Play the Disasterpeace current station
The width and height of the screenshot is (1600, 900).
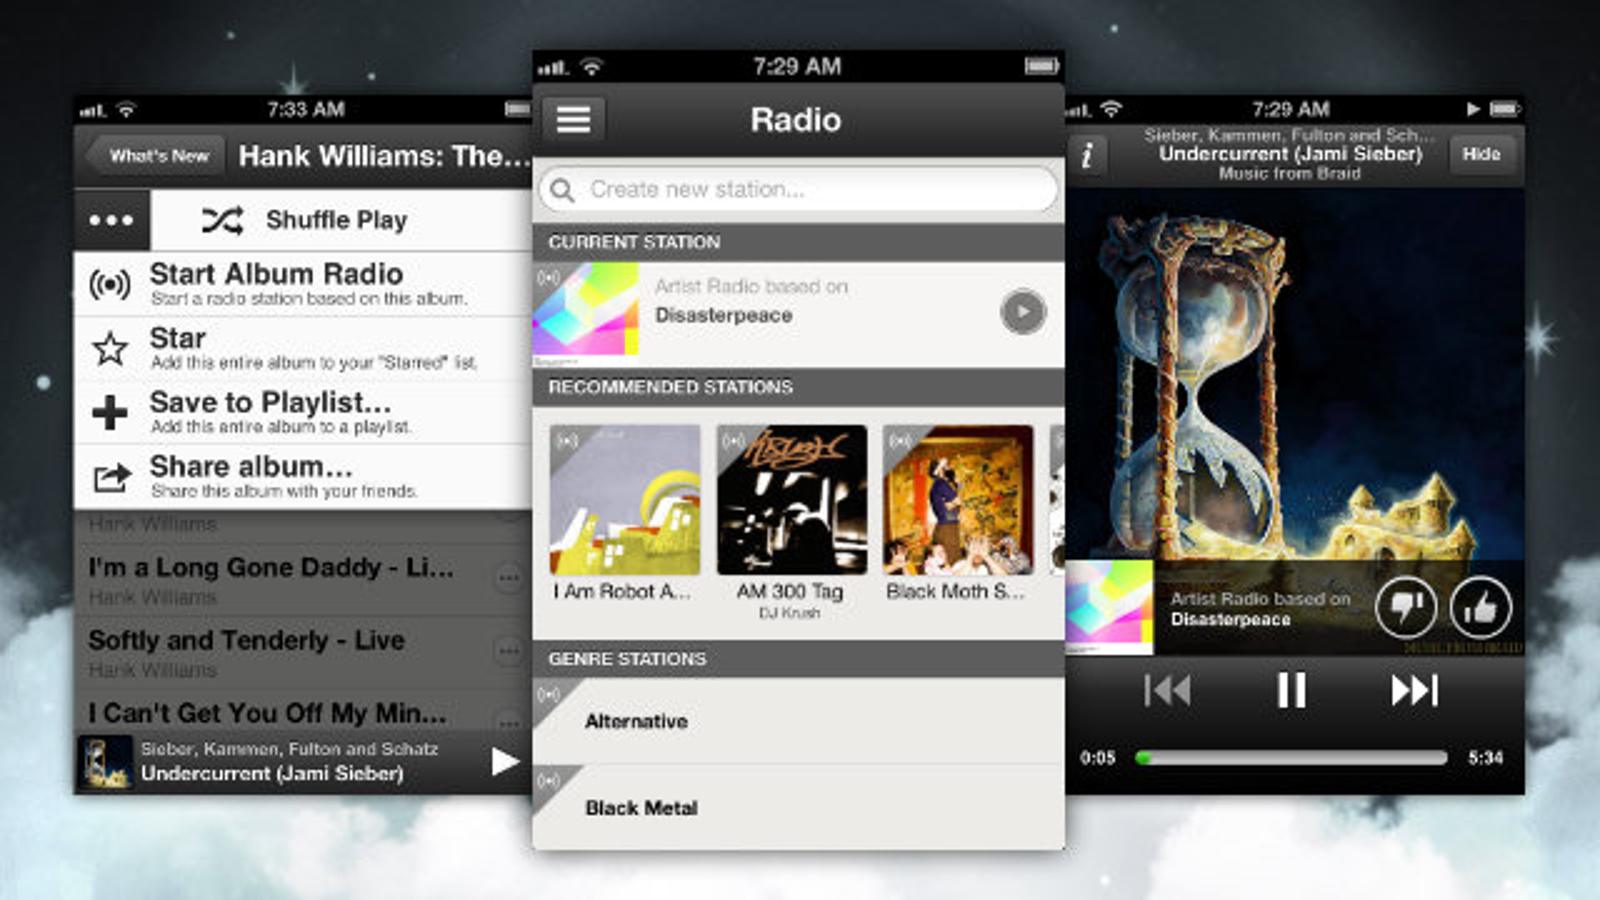pos(1022,312)
